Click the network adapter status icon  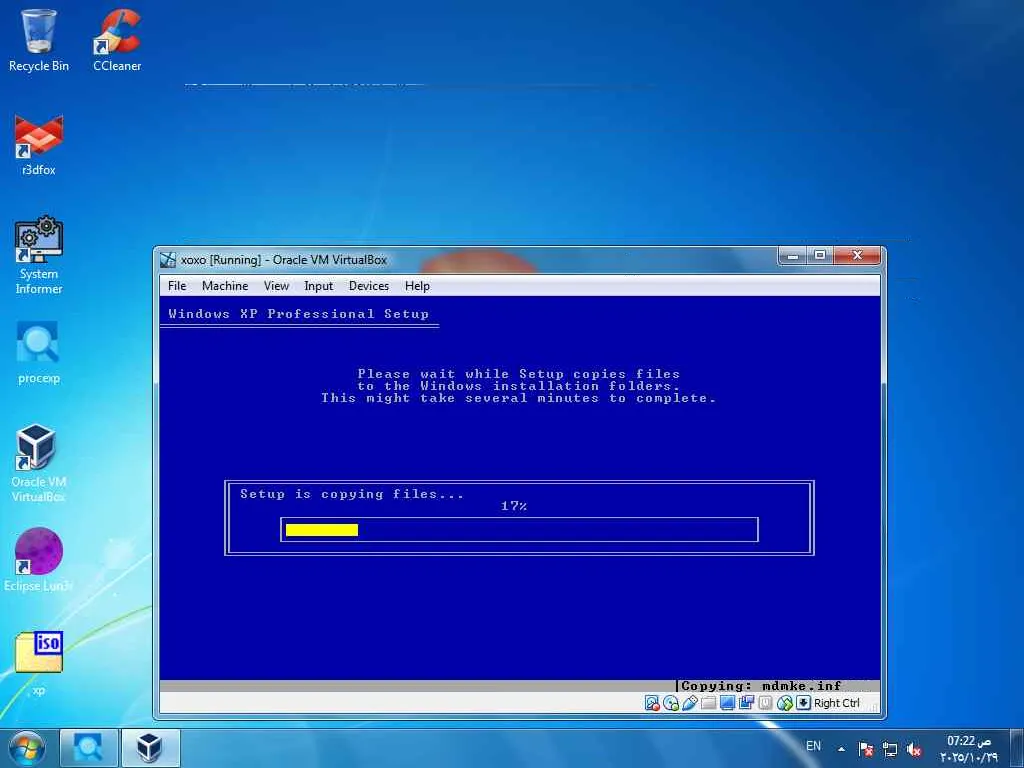coord(784,703)
